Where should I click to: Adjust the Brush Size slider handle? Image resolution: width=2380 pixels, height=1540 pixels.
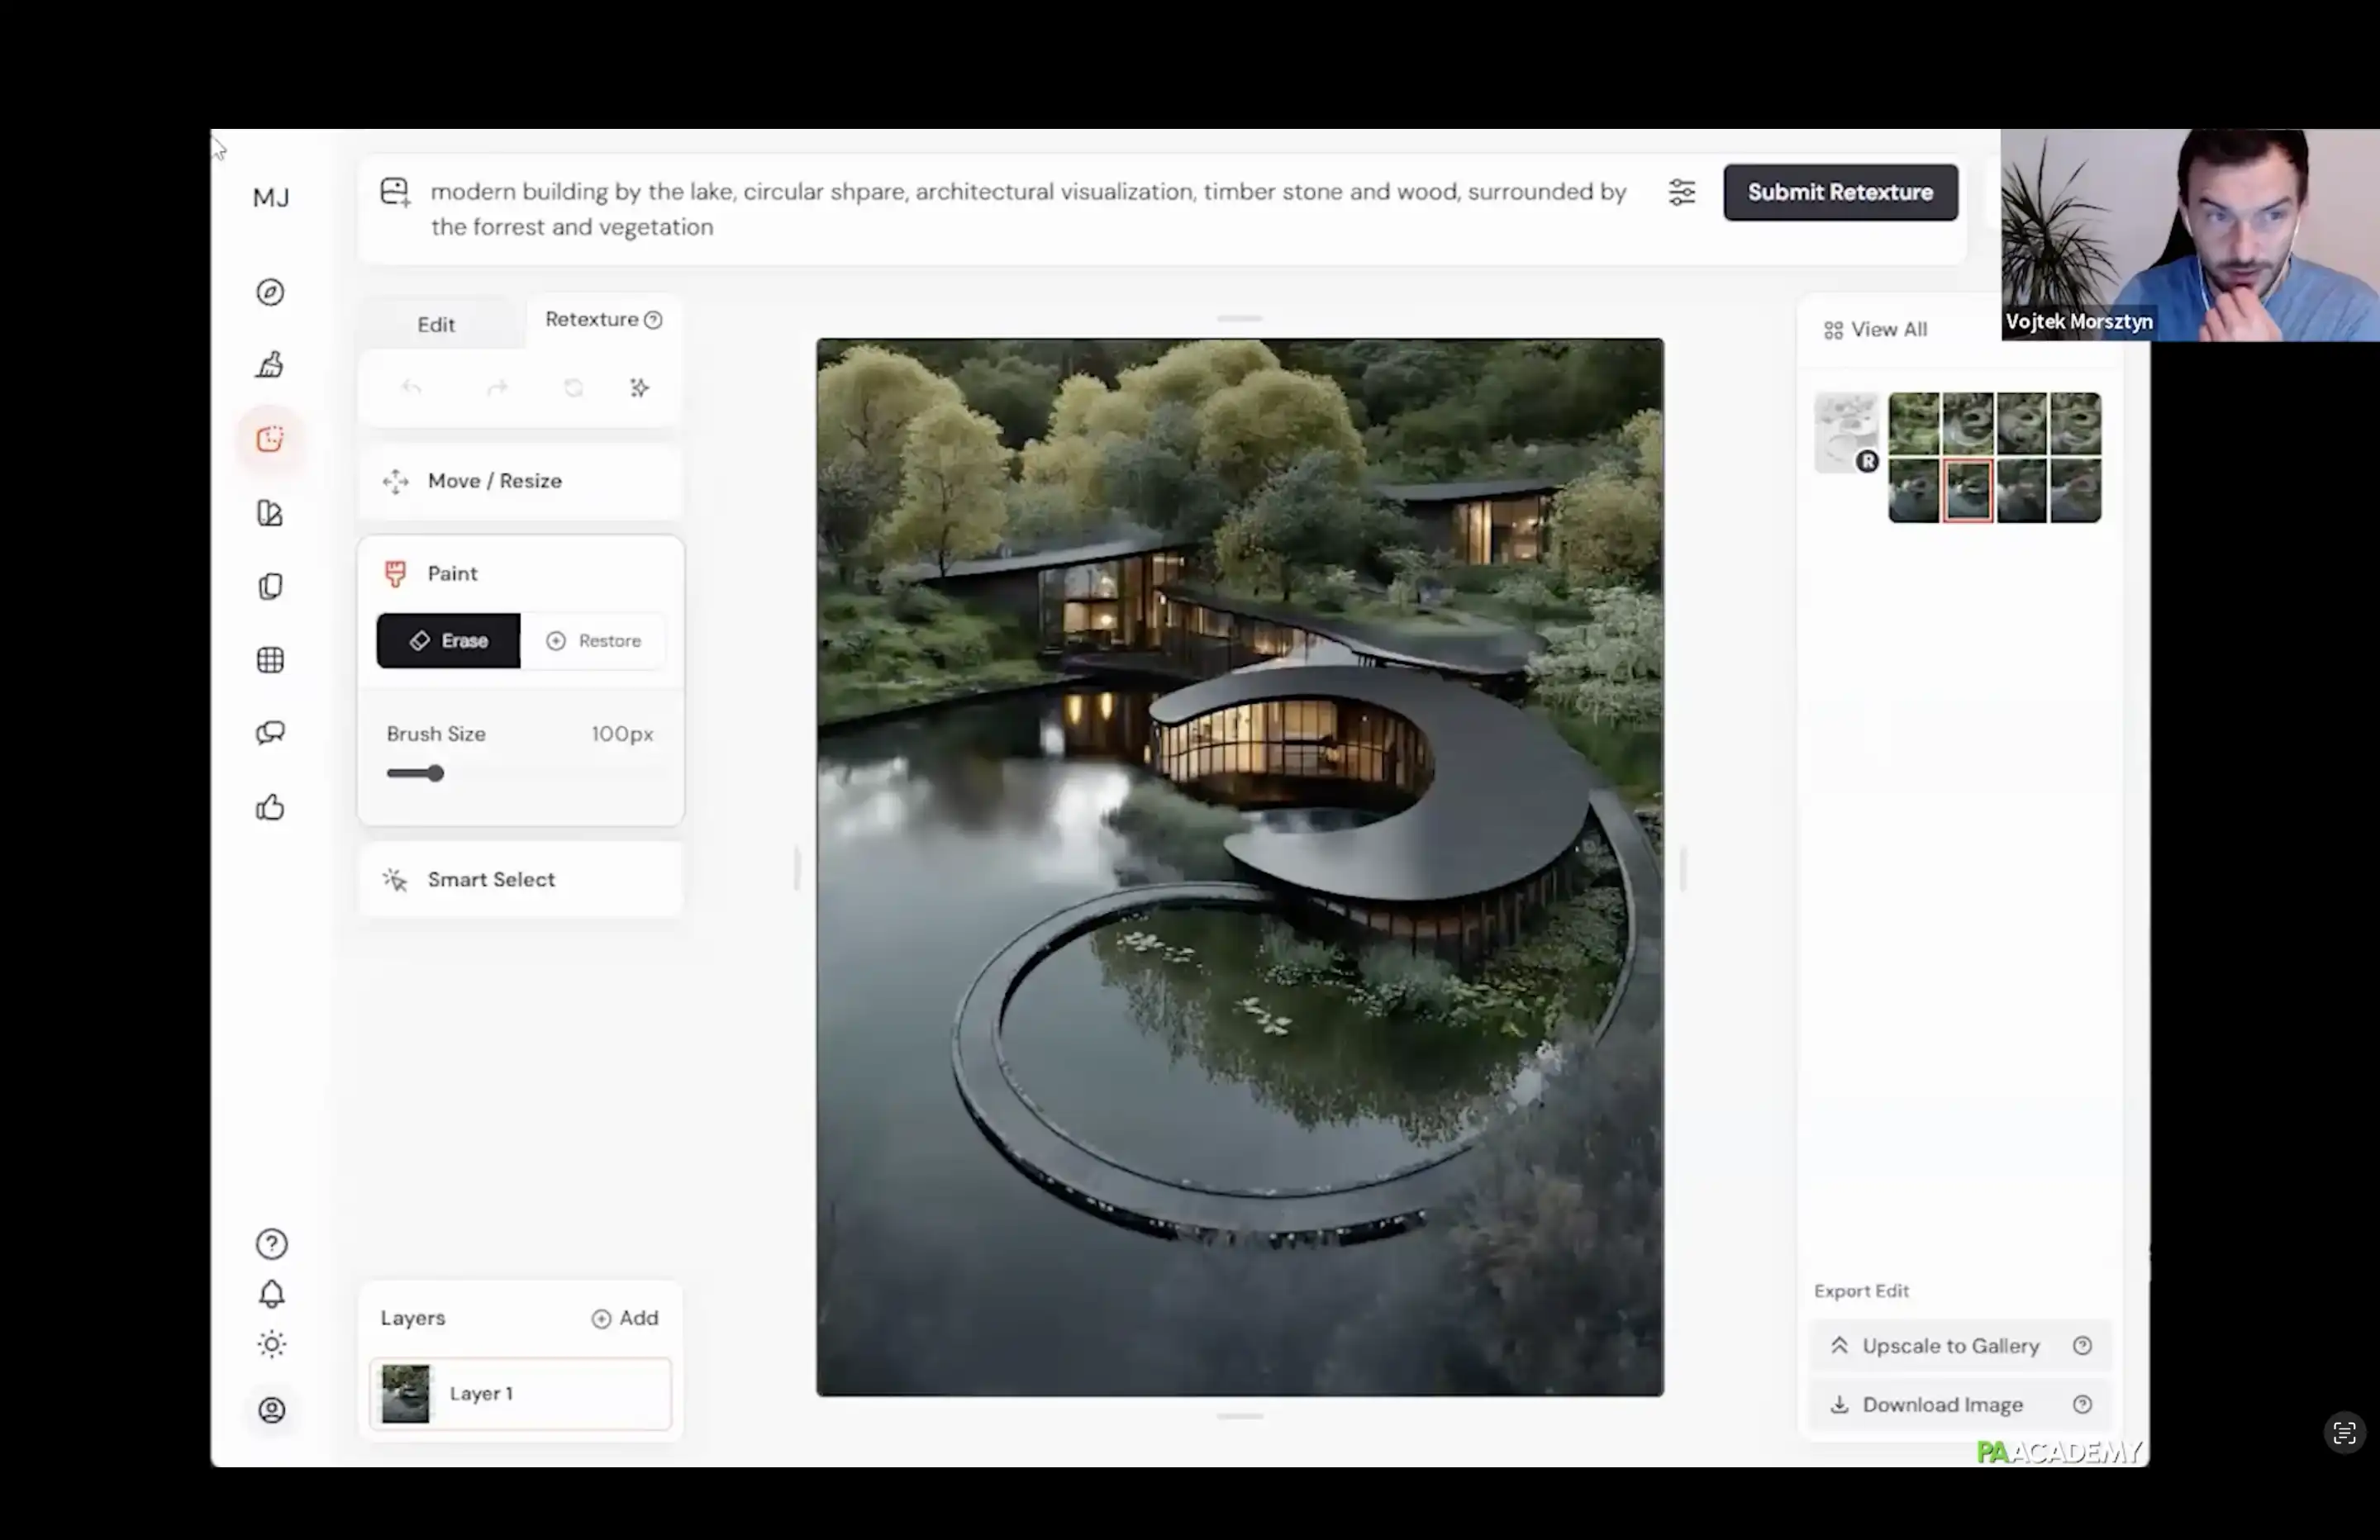pos(435,774)
